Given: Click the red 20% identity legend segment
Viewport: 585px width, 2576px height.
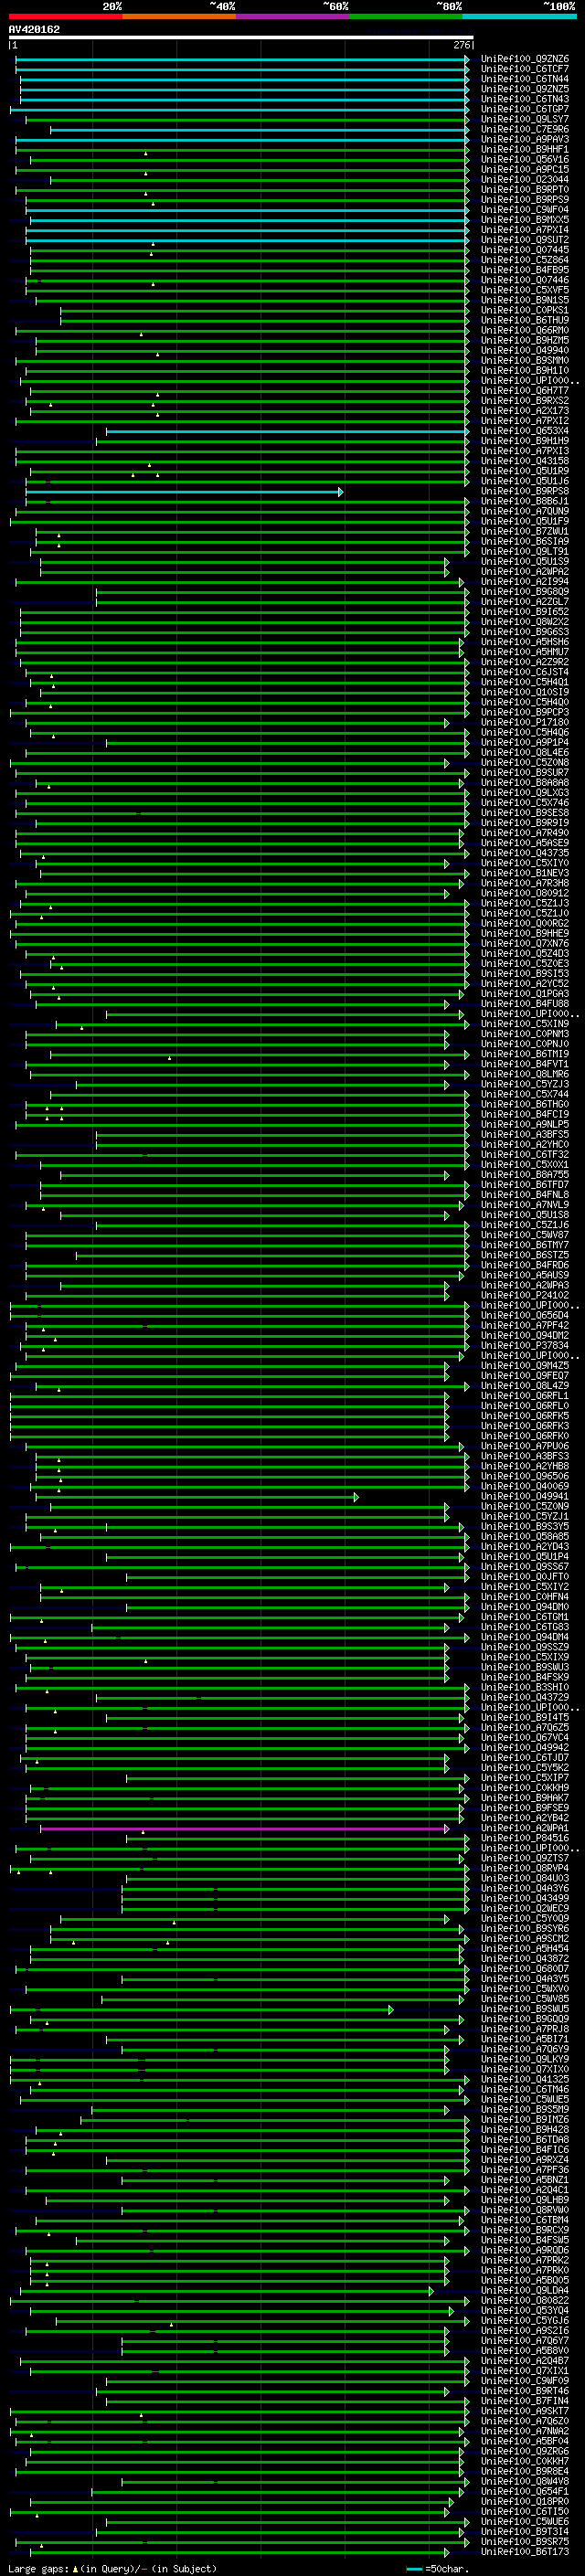Looking at the screenshot, I should click(x=65, y=16).
